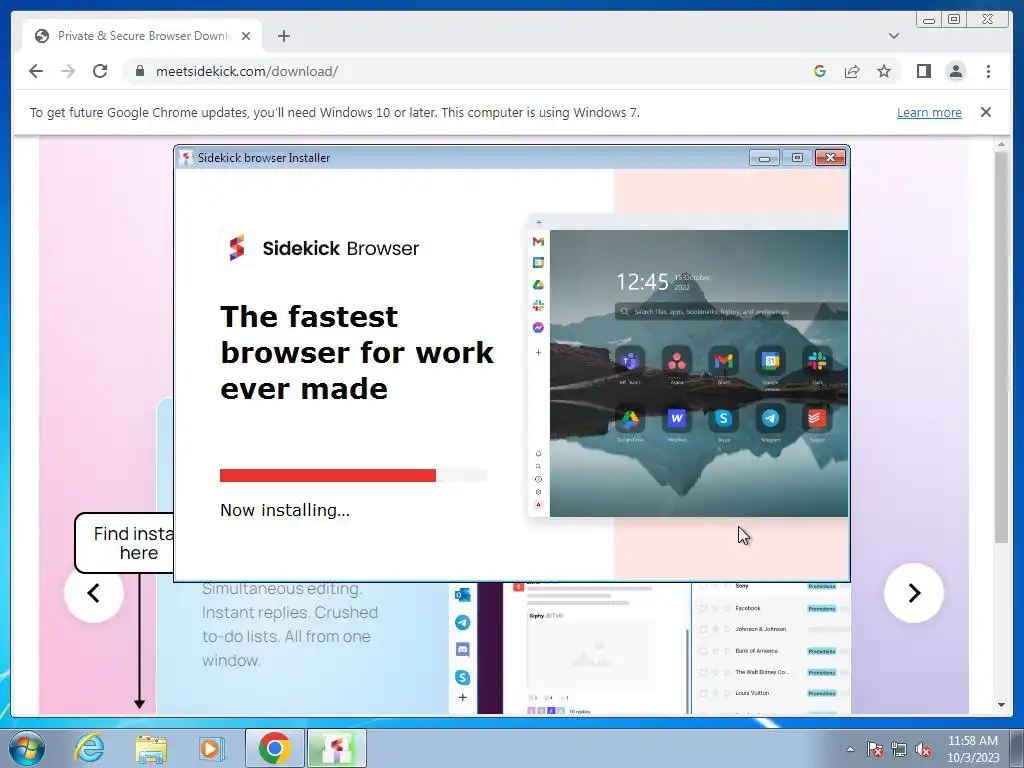
Task: Go to previous slide with left arrow
Action: click(x=93, y=593)
